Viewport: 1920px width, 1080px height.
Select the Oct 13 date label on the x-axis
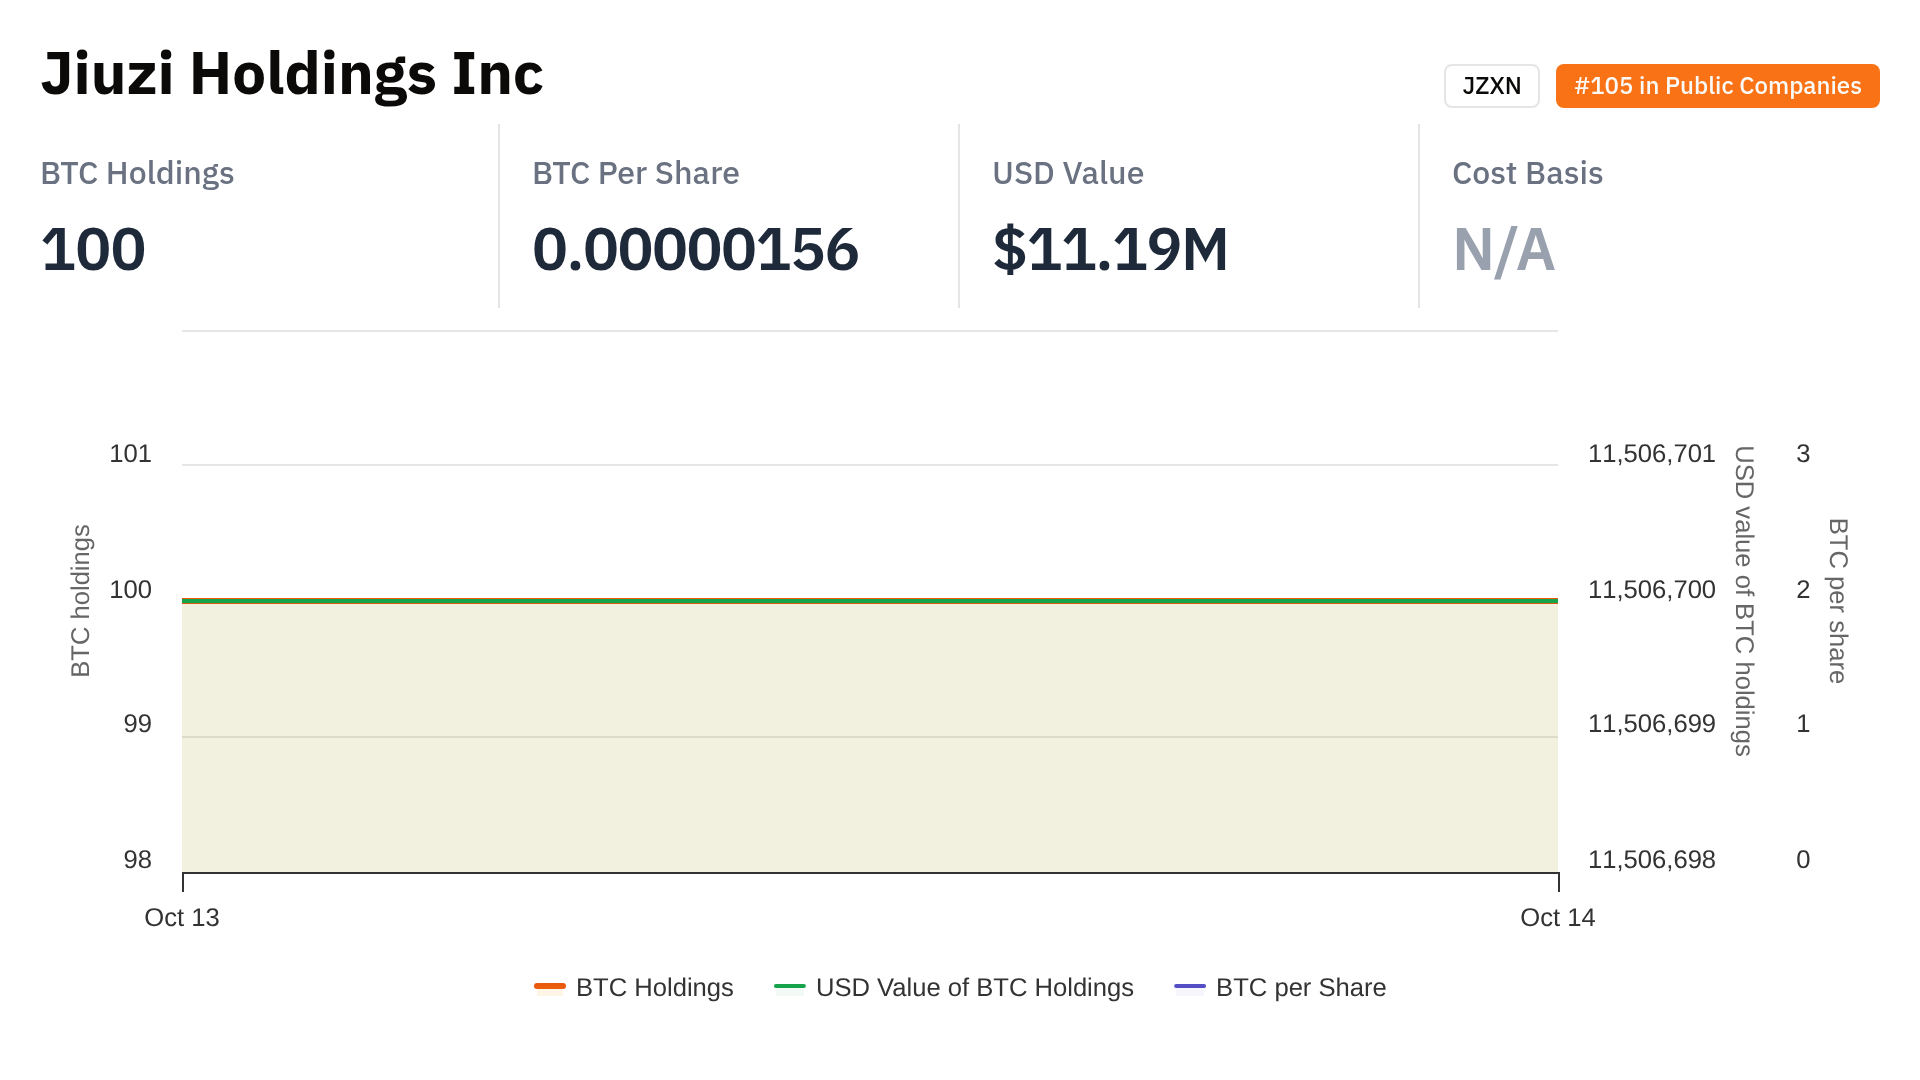point(182,917)
